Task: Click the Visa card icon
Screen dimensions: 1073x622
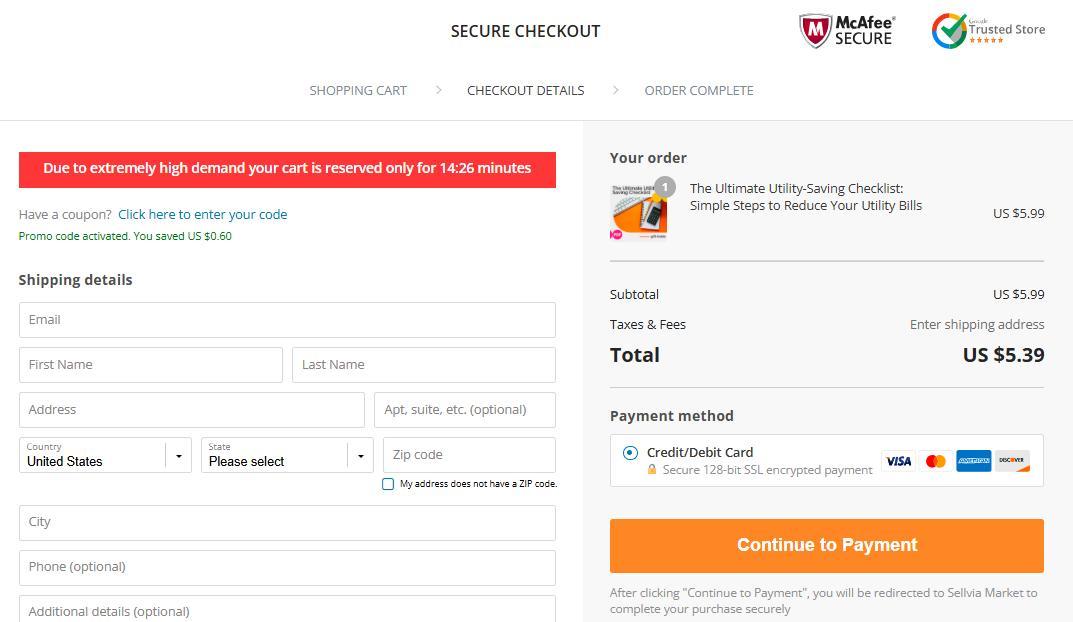Action: point(898,461)
